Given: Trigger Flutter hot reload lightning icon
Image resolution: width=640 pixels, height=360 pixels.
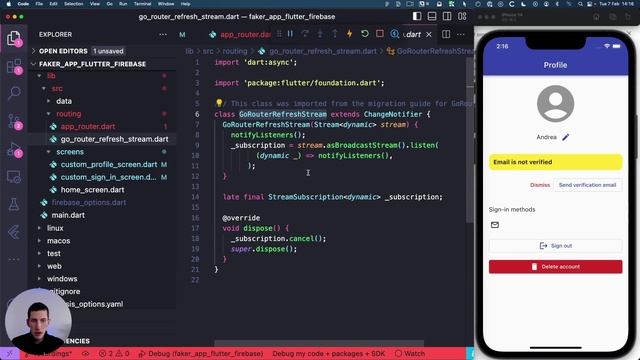Looking at the screenshot, I should coord(350,34).
